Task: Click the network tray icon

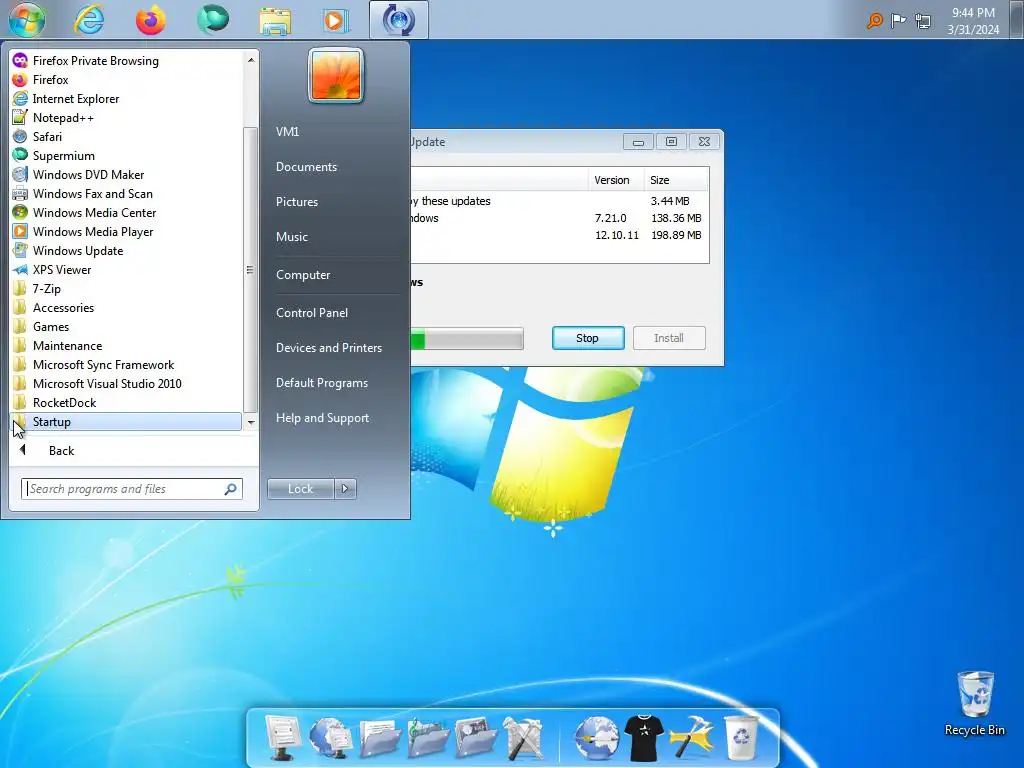Action: (923, 22)
